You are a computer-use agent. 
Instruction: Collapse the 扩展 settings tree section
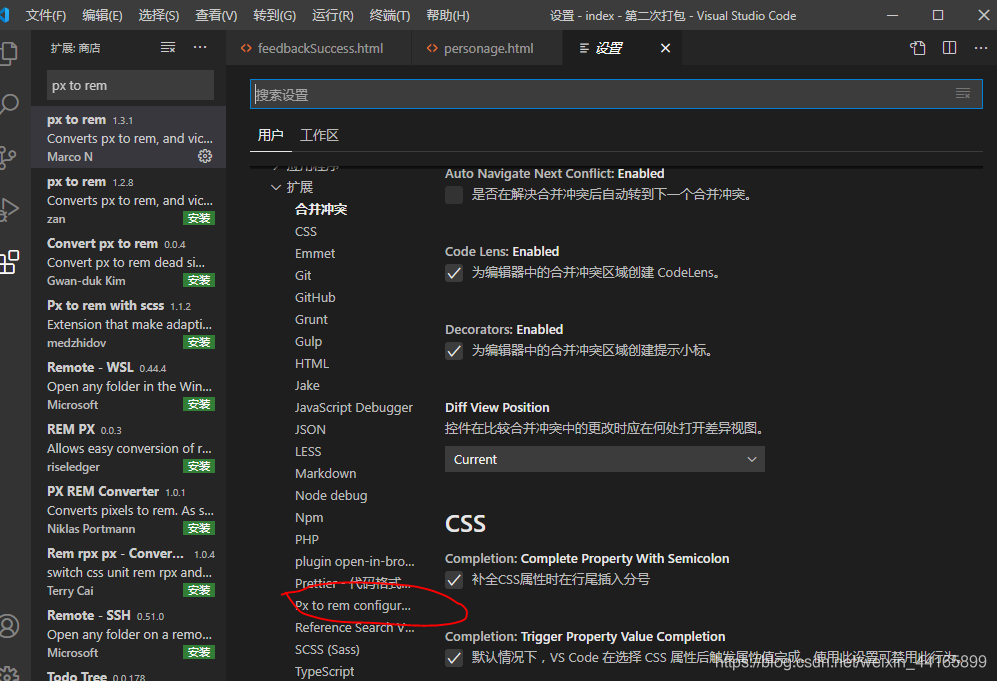pyautogui.click(x=275, y=187)
